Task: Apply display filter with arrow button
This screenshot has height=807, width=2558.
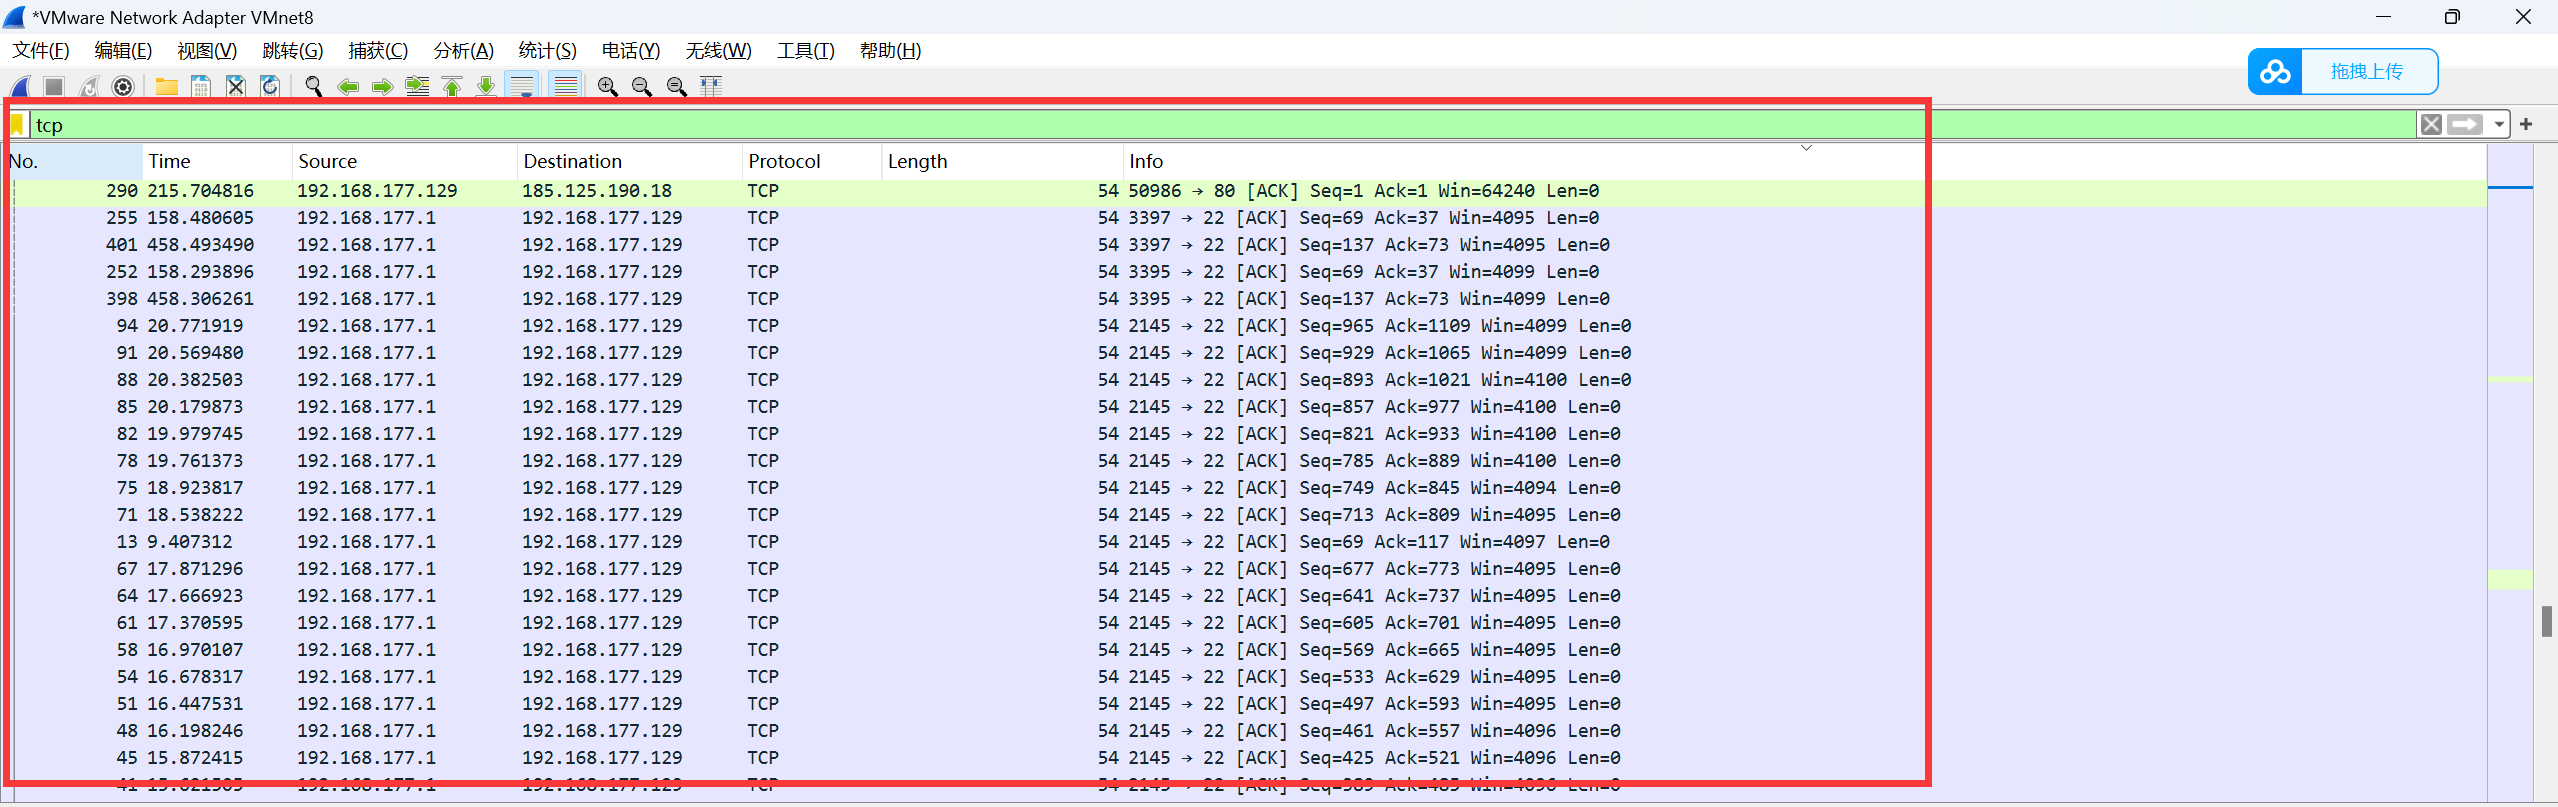Action: (x=2465, y=125)
